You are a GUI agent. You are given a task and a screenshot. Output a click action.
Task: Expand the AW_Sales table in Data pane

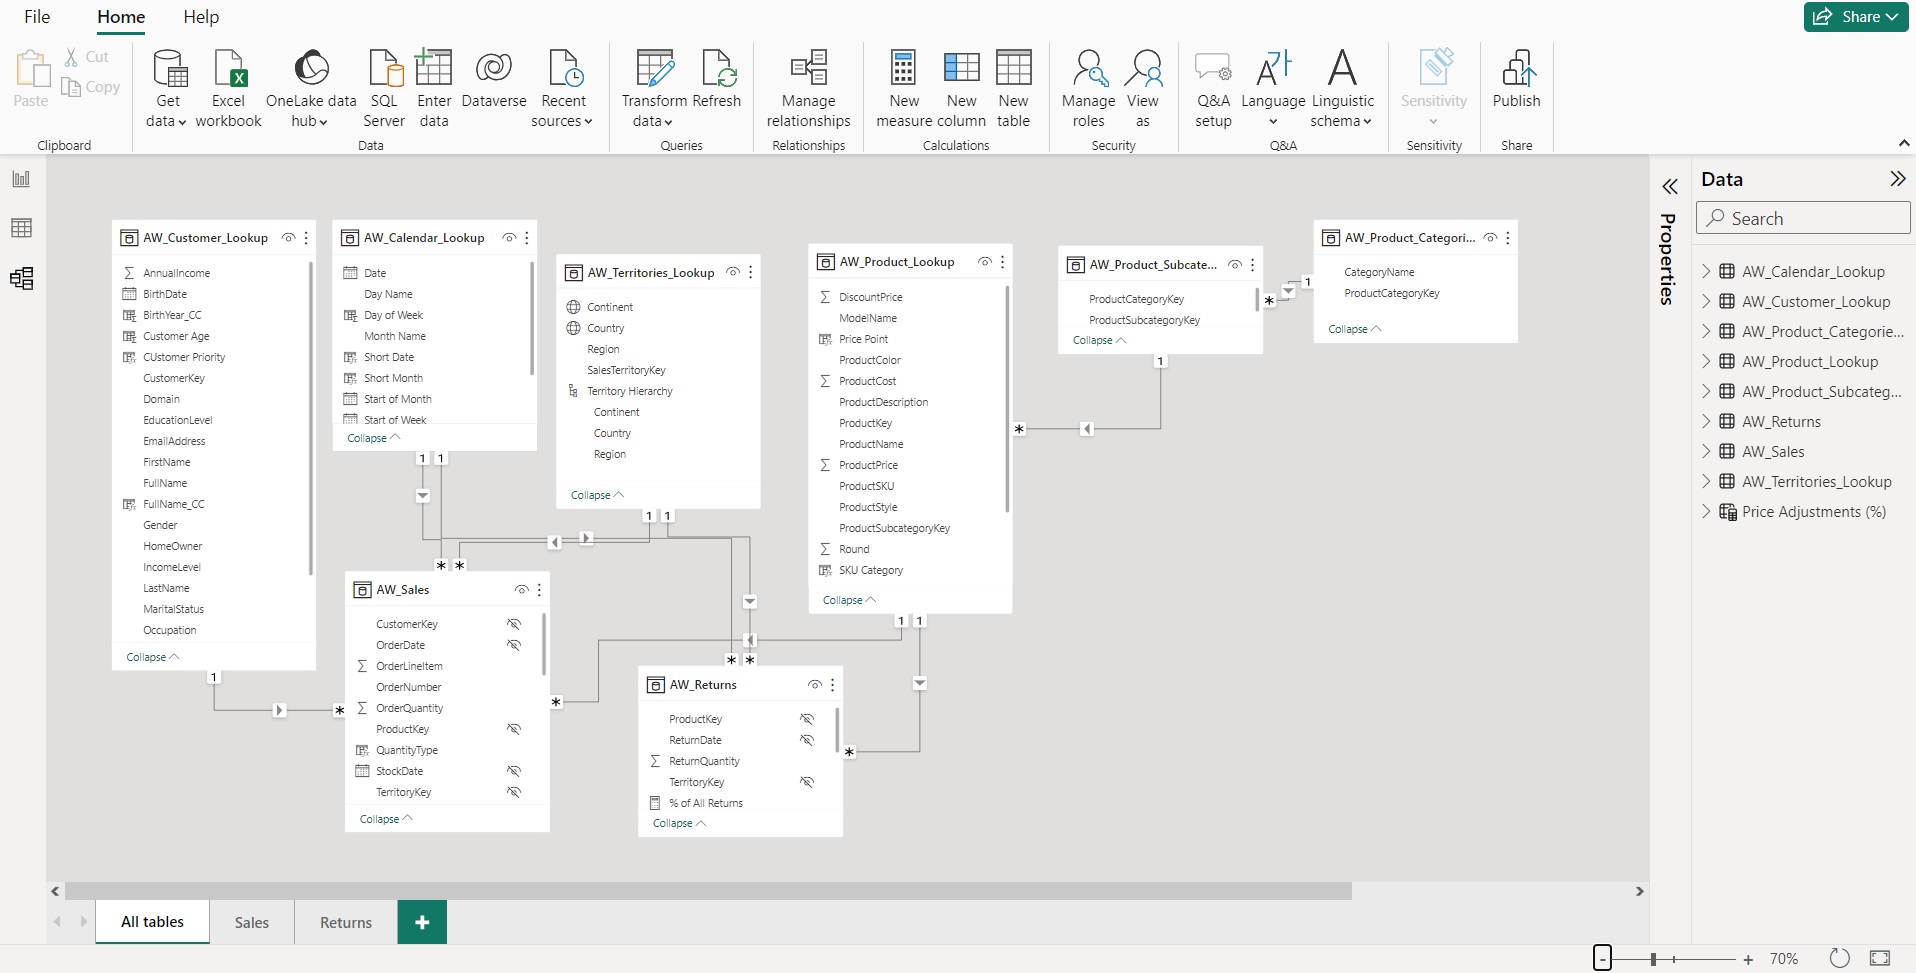pos(1708,451)
